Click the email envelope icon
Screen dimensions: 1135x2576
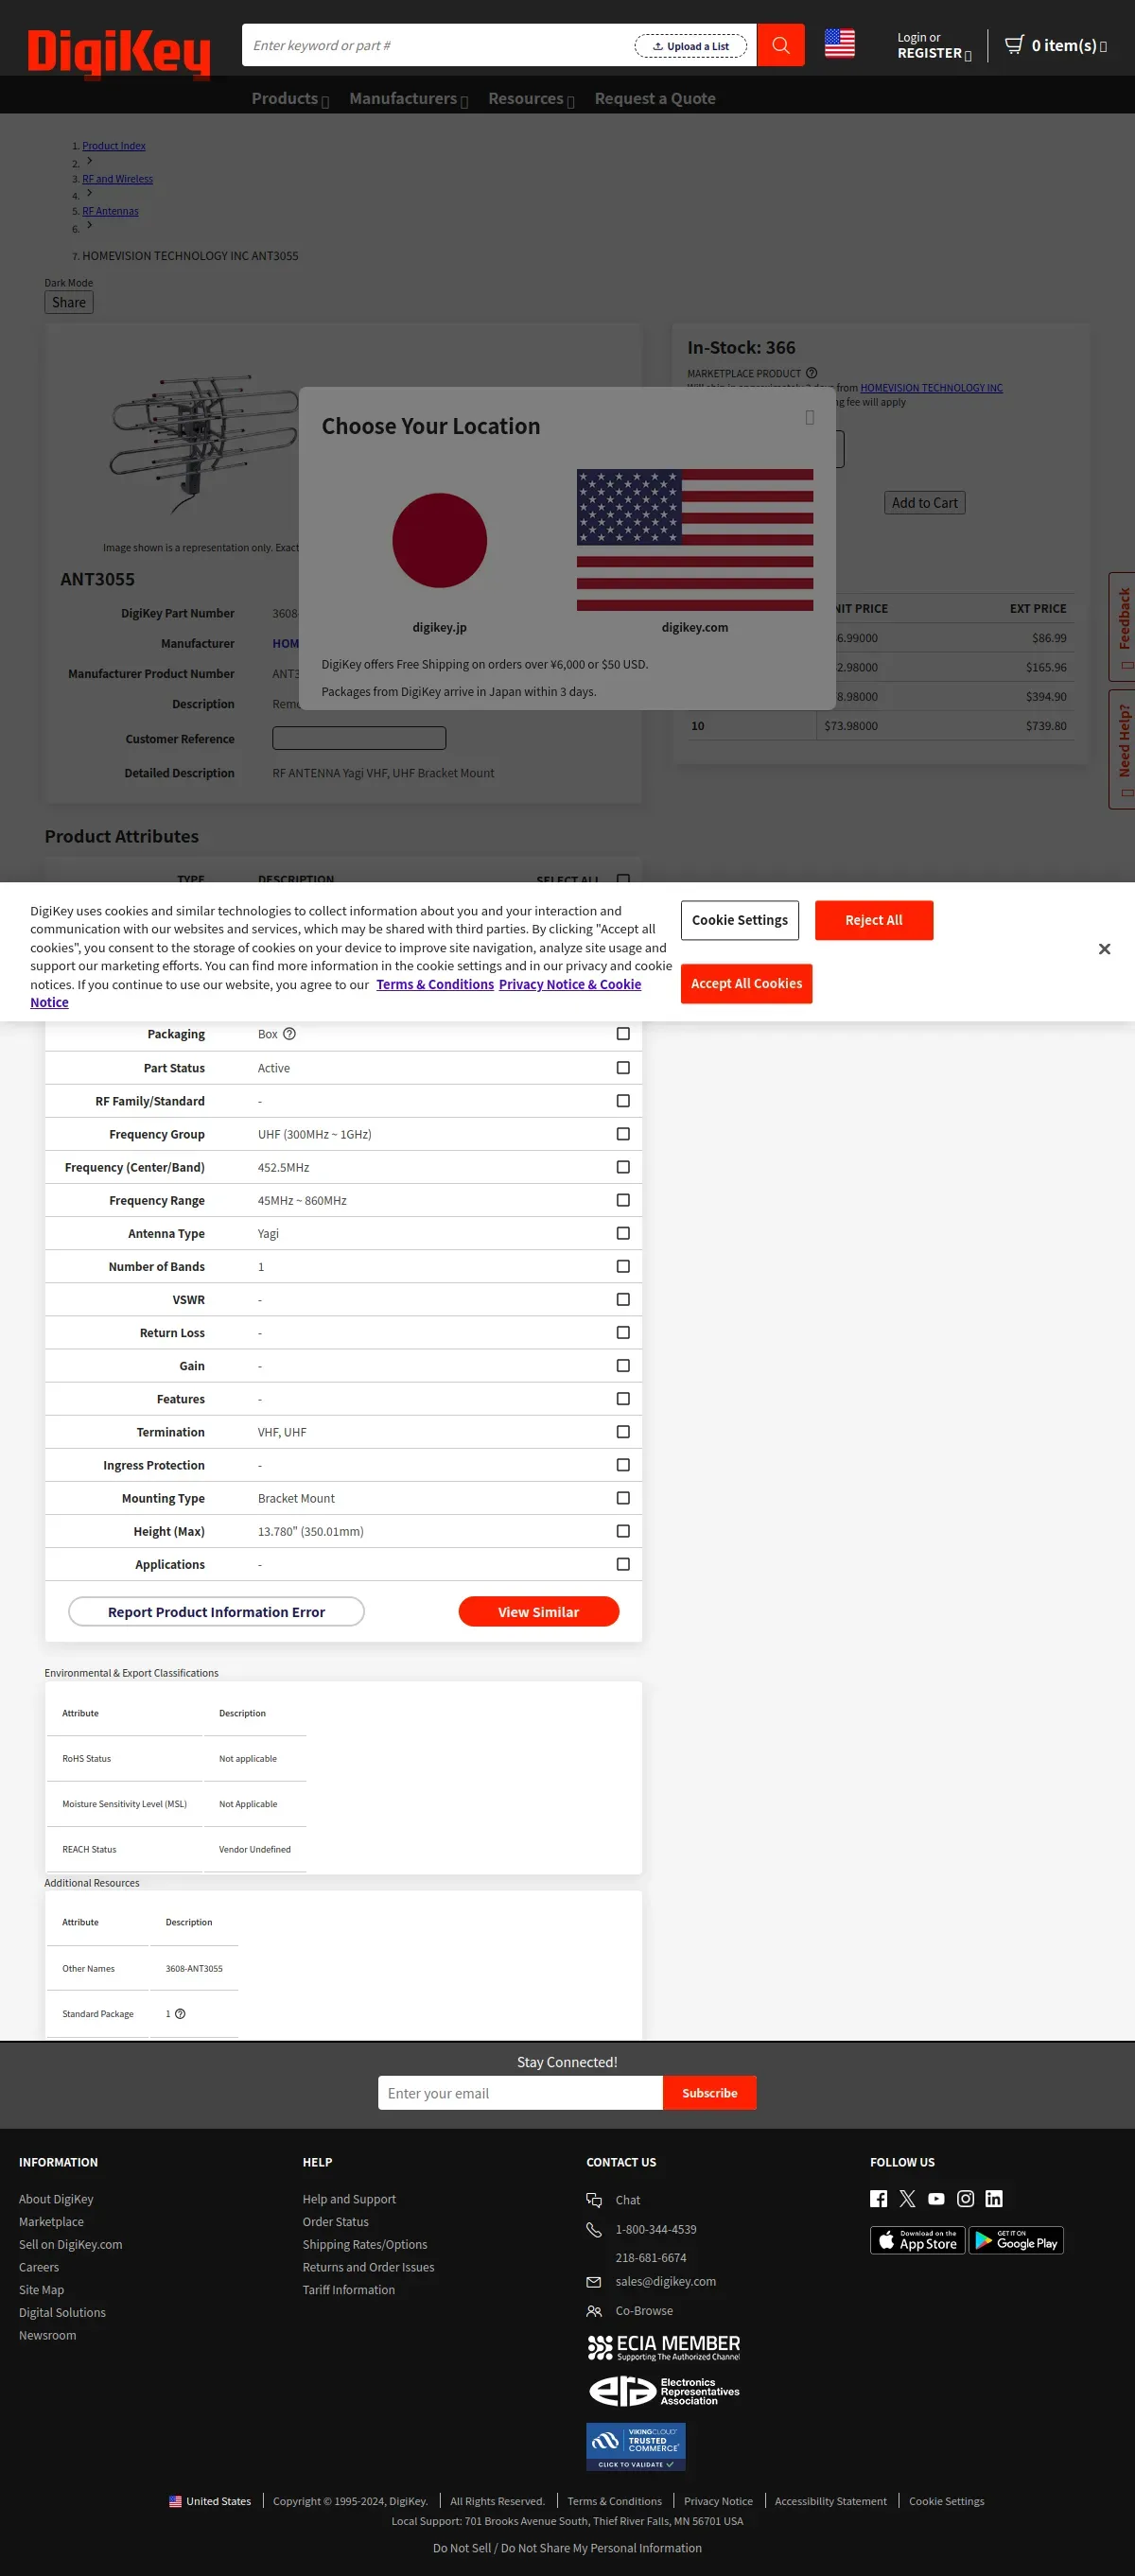[x=594, y=2282]
